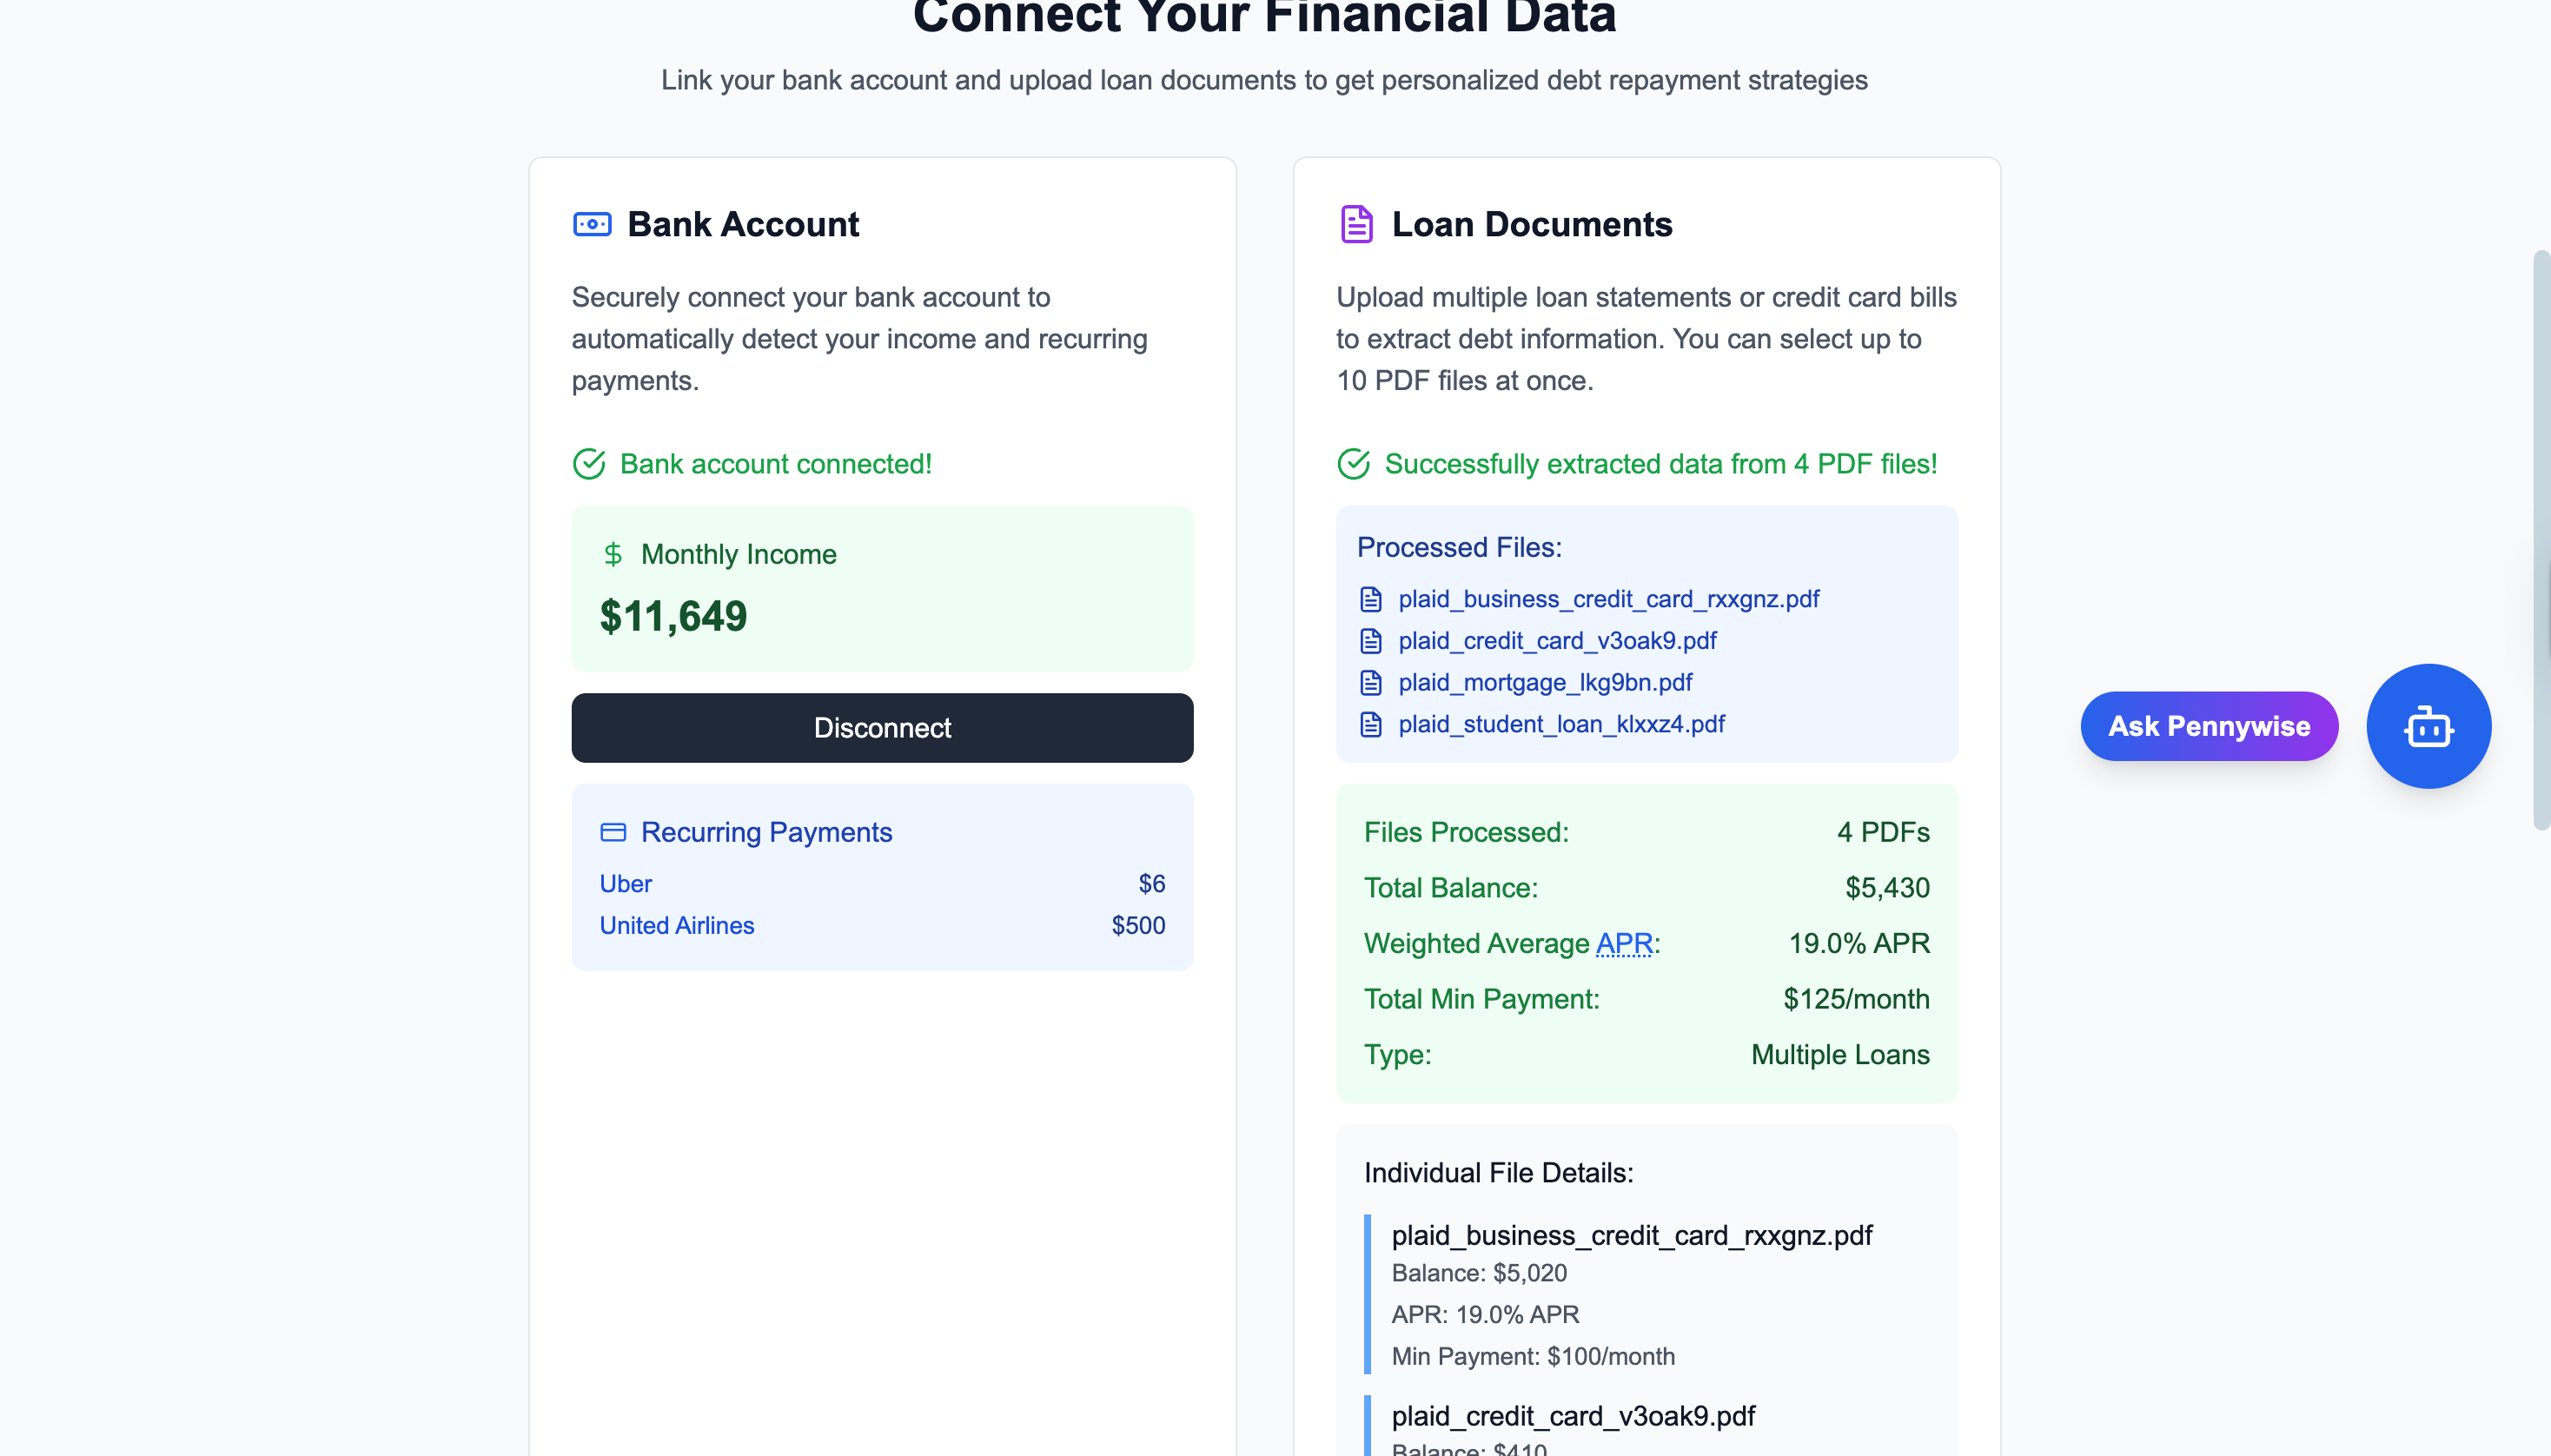Click the Bank Account cash icon

pyautogui.click(x=592, y=224)
